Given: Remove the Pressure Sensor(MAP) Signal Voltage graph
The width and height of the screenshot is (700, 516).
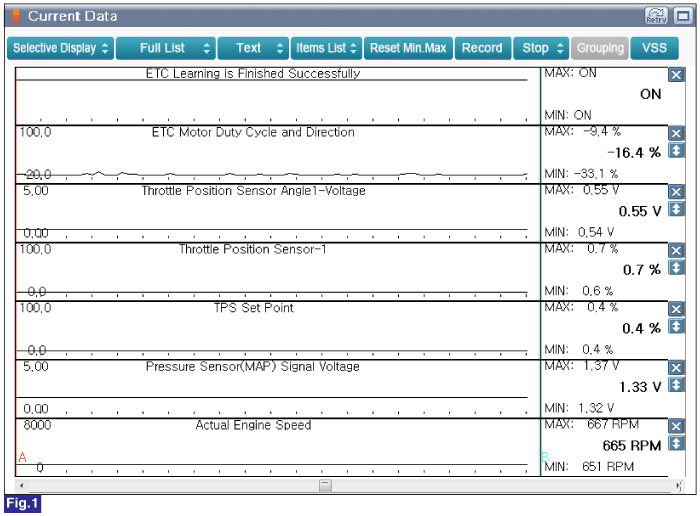Looking at the screenshot, I should [x=676, y=367].
